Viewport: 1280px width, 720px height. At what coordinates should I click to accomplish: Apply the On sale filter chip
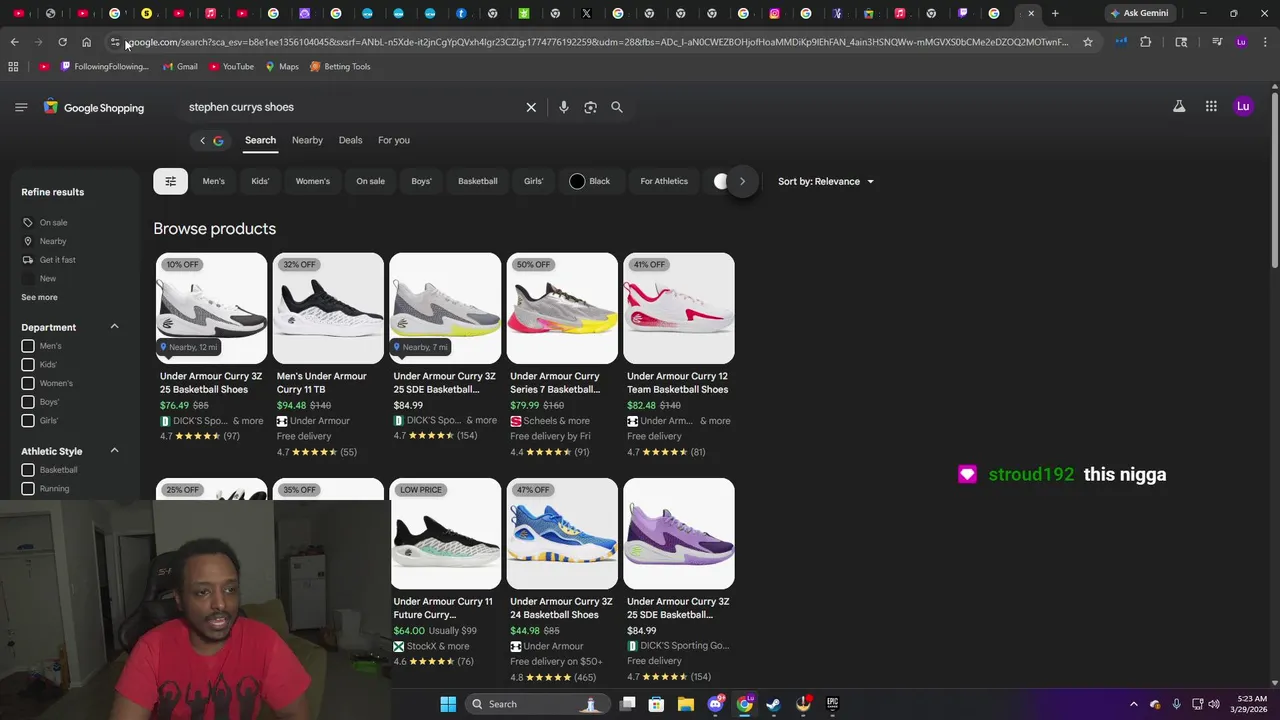click(x=370, y=181)
